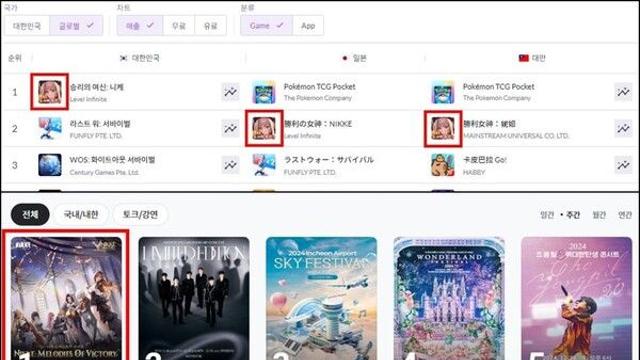Open 라스트 워: 서바이벌 app icon

pyautogui.click(x=50, y=128)
